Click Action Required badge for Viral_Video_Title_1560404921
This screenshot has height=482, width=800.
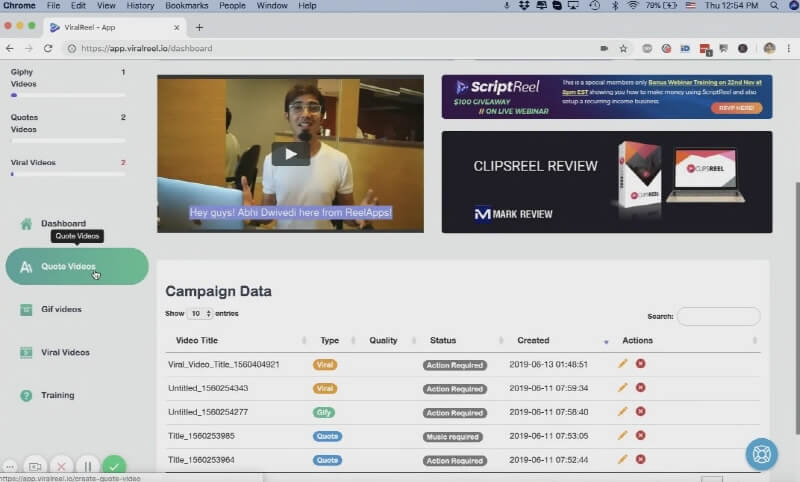click(455, 365)
